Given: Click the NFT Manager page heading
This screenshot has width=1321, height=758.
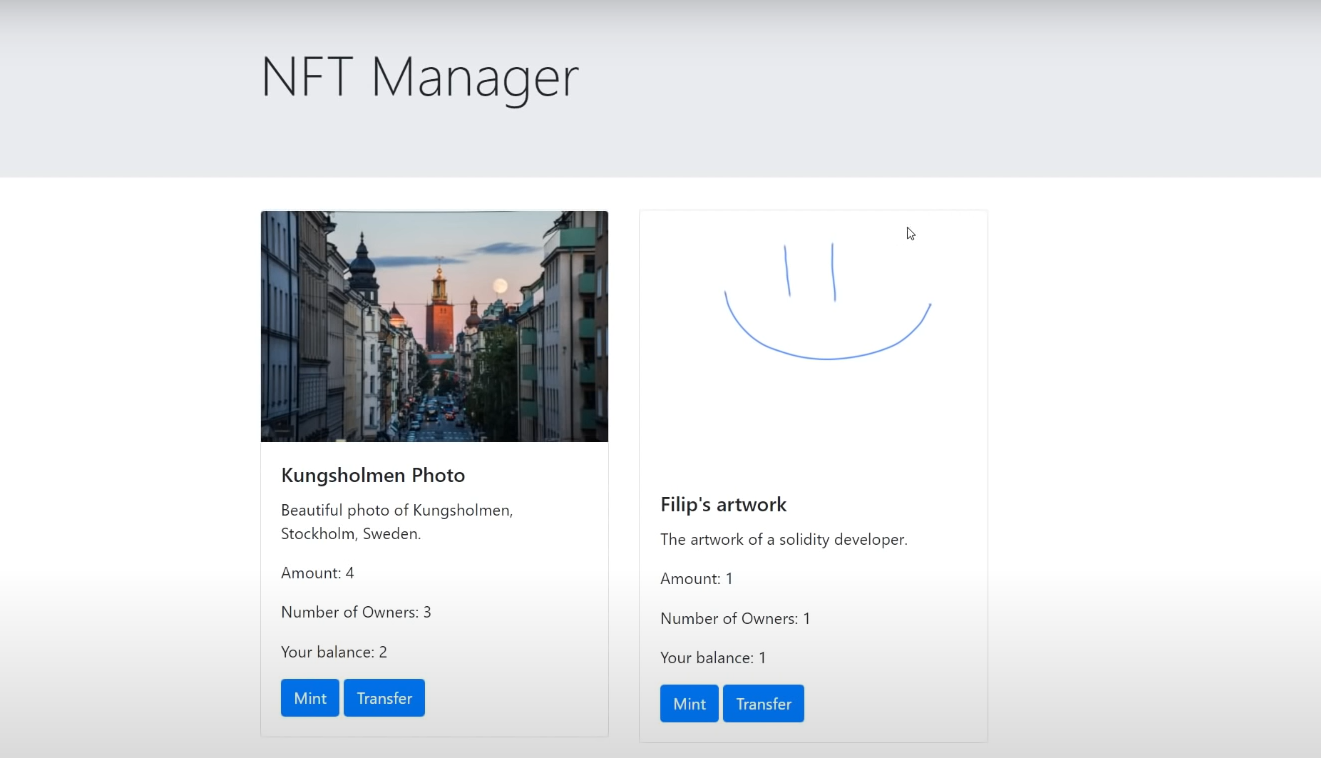Looking at the screenshot, I should 420,77.
